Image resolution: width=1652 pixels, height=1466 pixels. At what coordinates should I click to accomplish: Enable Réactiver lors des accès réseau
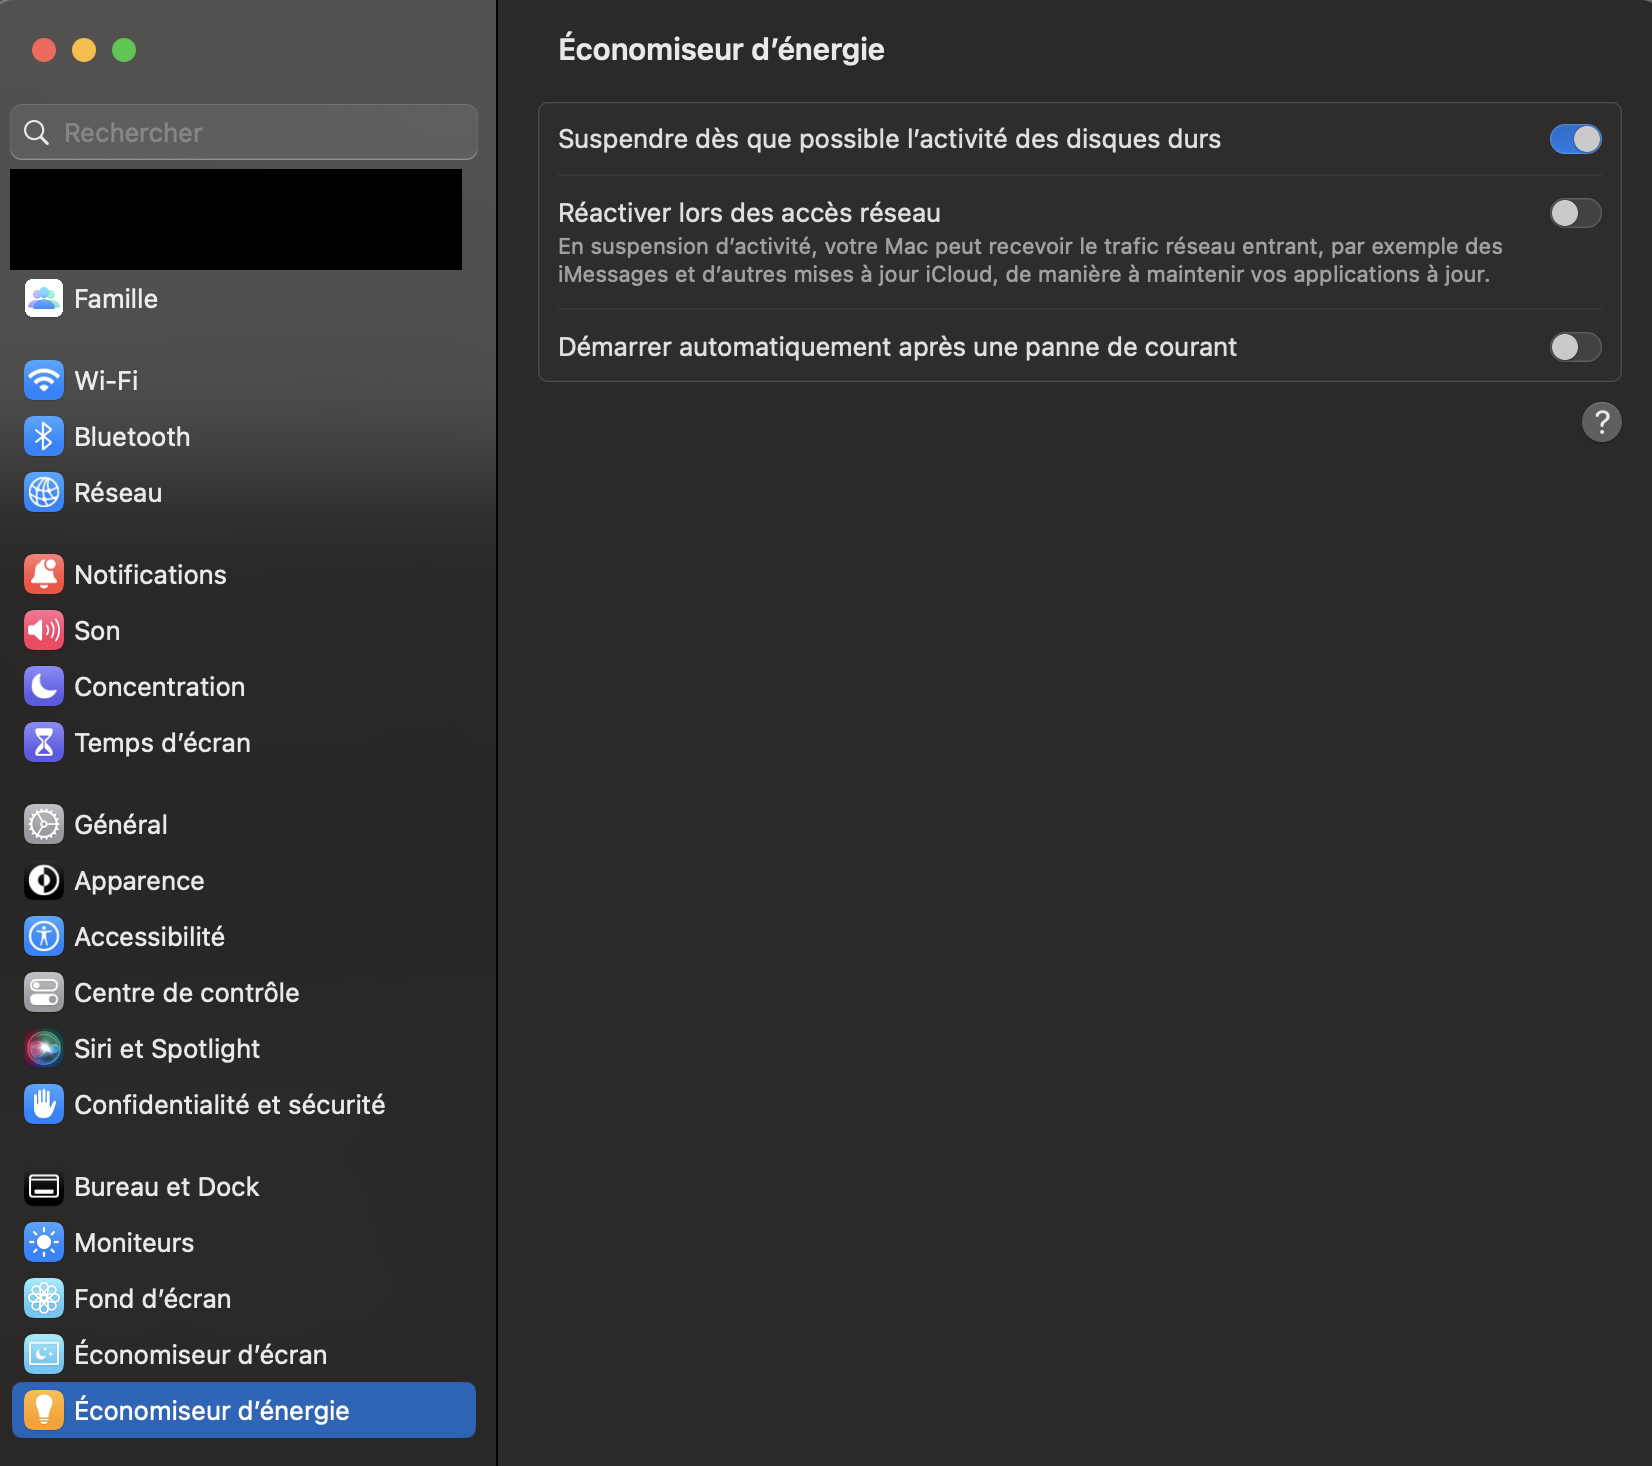1575,213
